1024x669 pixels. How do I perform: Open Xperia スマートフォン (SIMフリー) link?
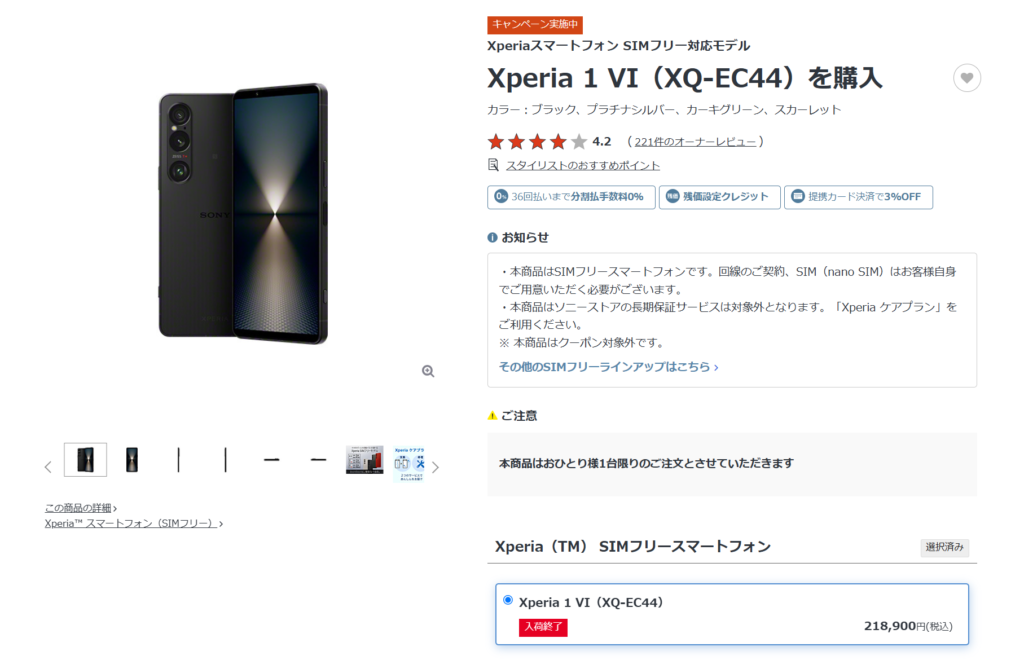133,523
